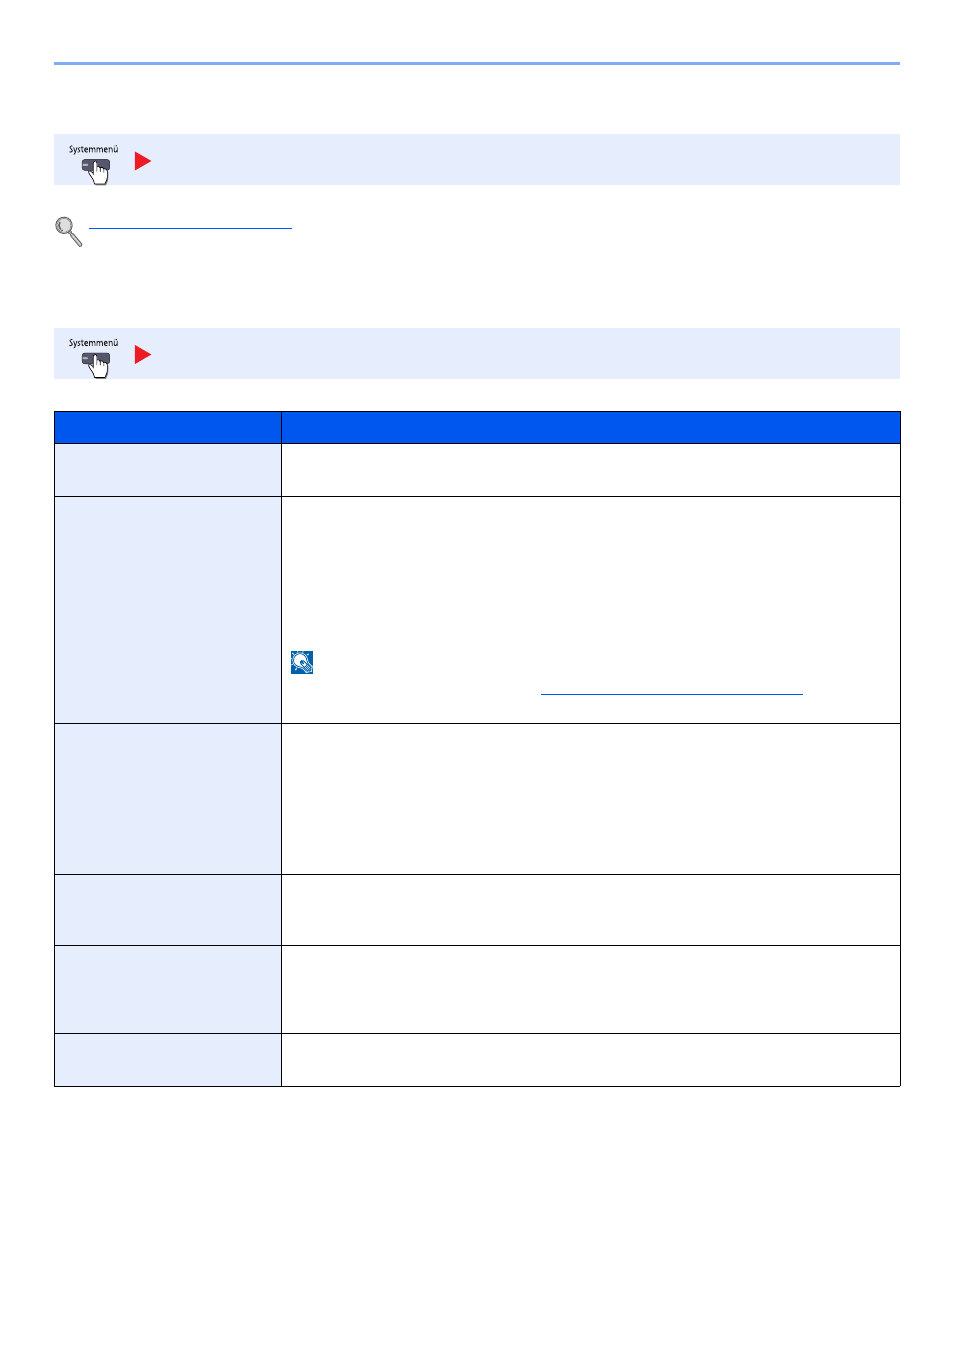This screenshot has height=1350, width=954.
Task: Select the wide right blue table header cell
Action: tap(590, 427)
